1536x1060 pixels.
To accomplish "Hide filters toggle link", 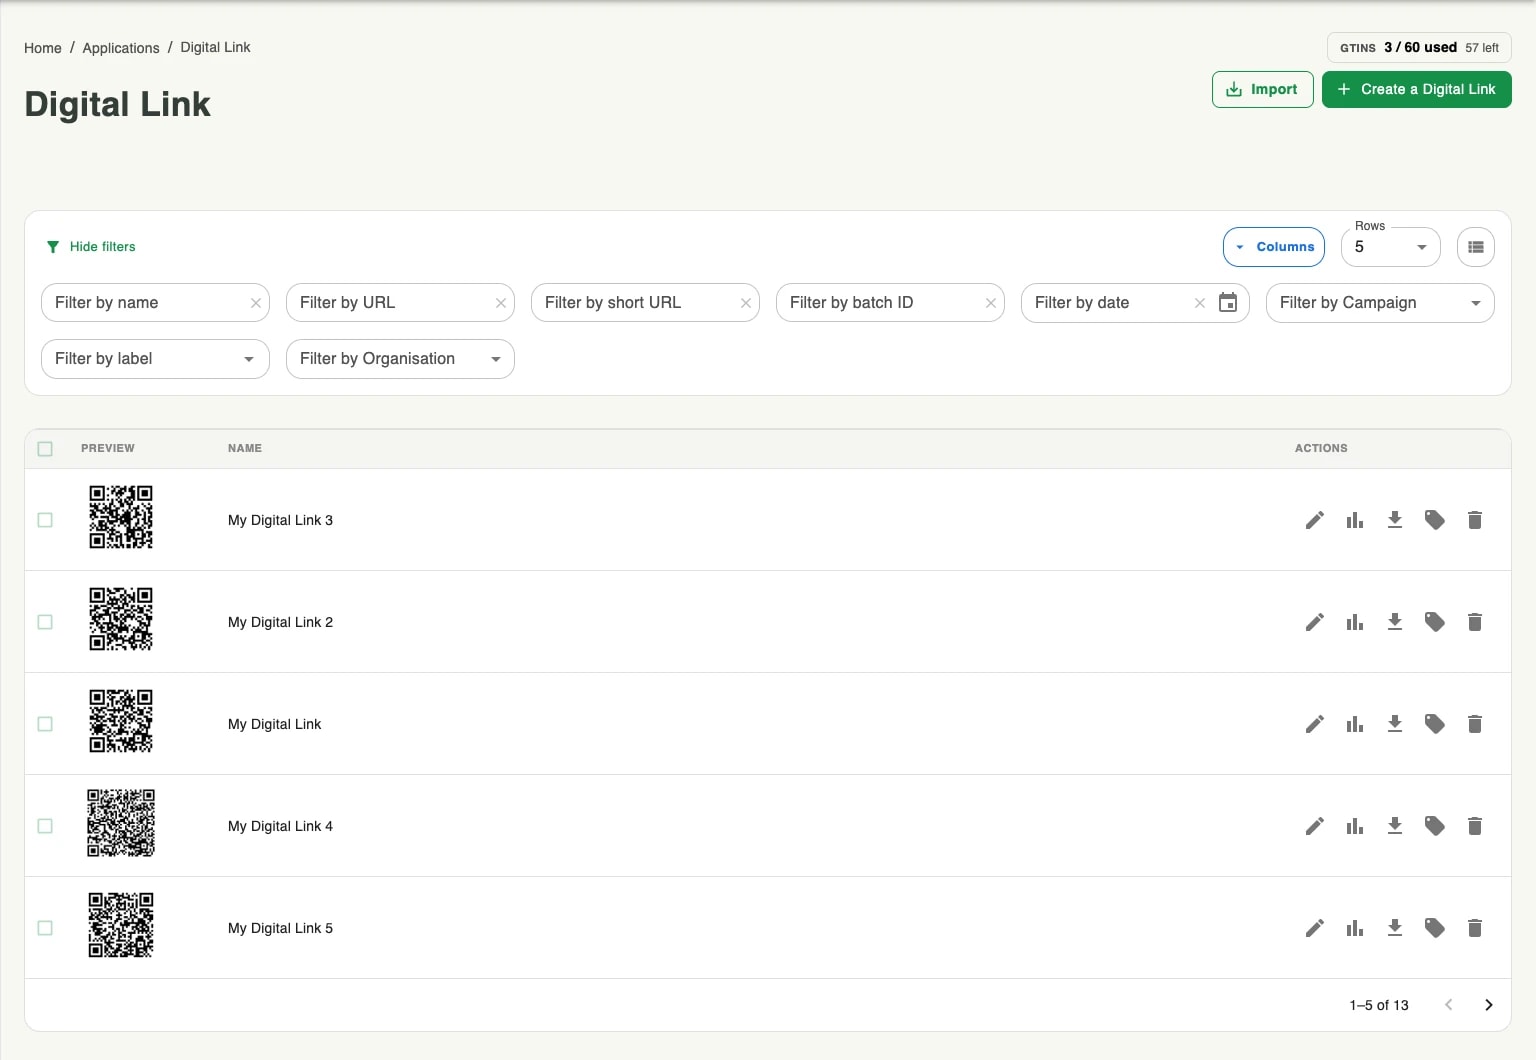I will click(91, 247).
